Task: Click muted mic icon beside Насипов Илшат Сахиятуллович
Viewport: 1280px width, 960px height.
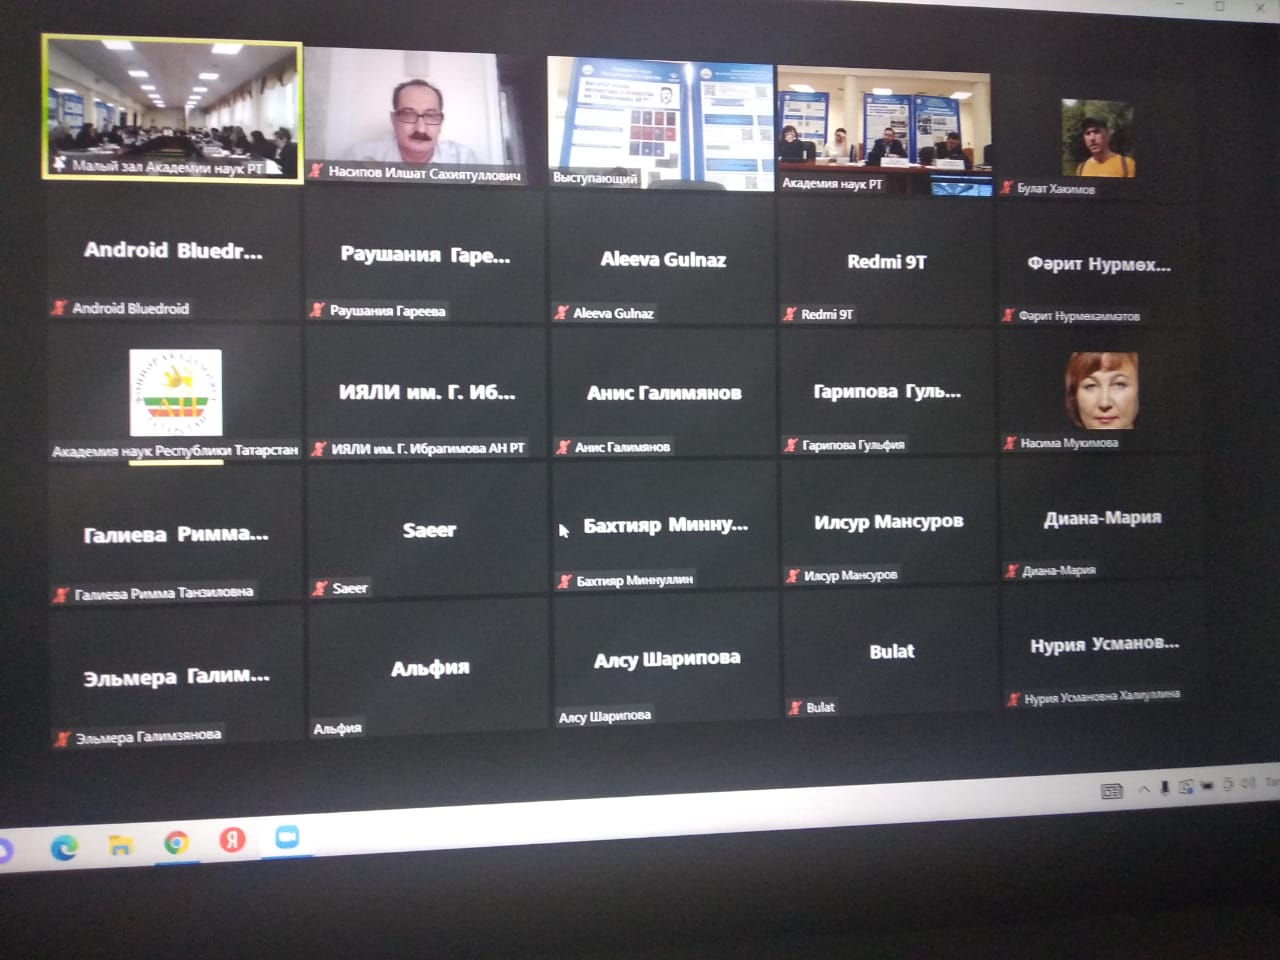Action: pyautogui.click(x=316, y=172)
